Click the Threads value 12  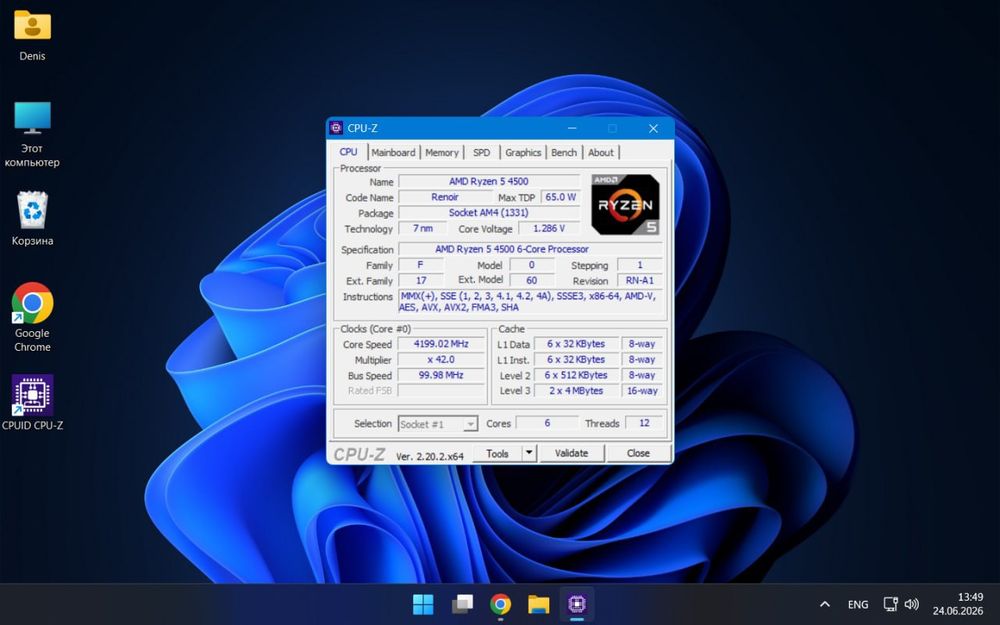[x=644, y=423]
